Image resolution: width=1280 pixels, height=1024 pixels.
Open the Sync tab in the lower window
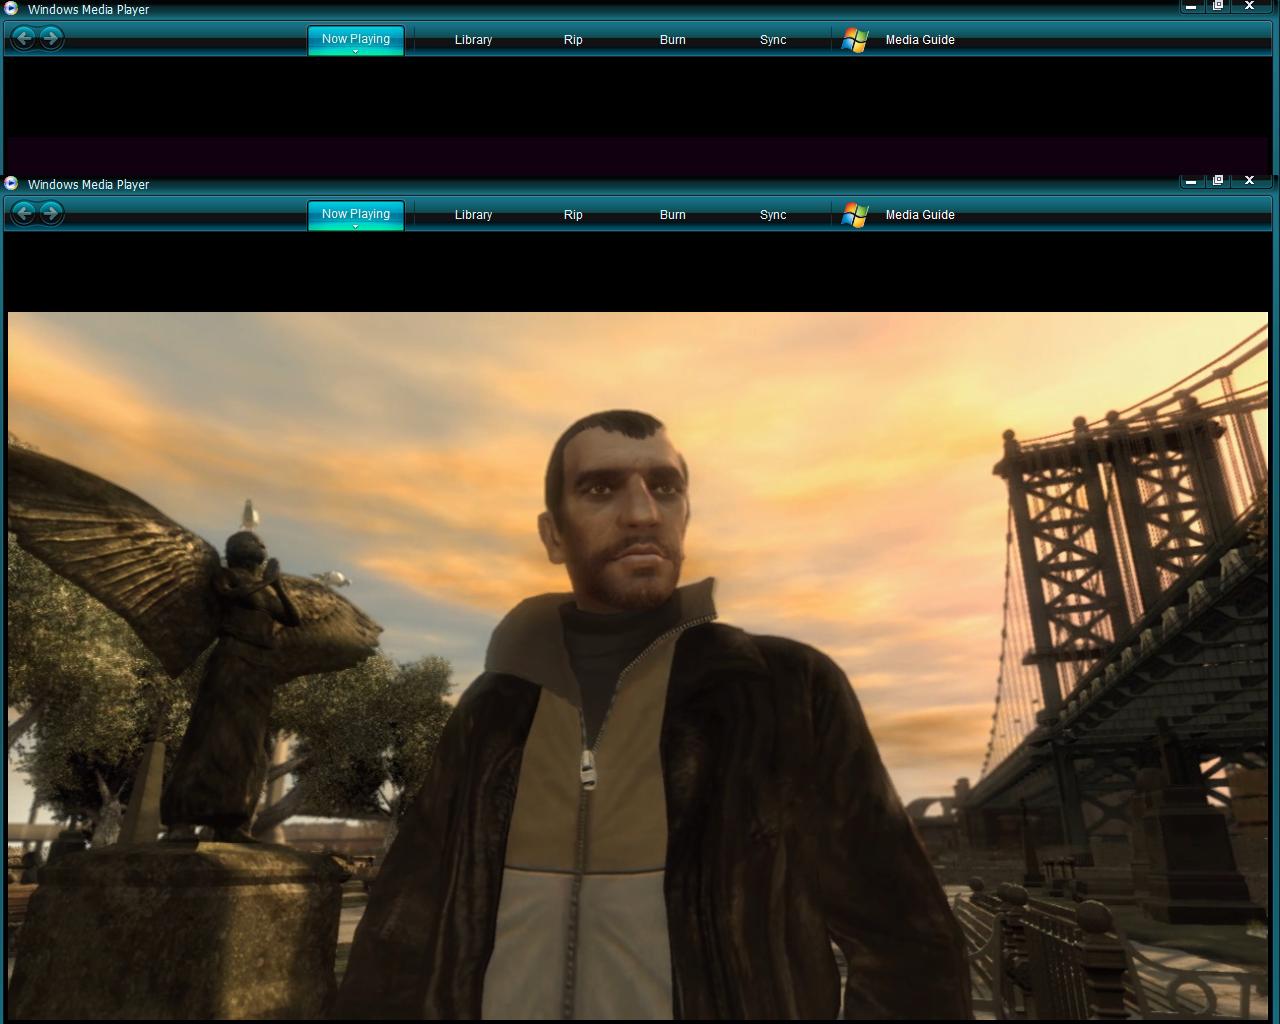coord(773,215)
